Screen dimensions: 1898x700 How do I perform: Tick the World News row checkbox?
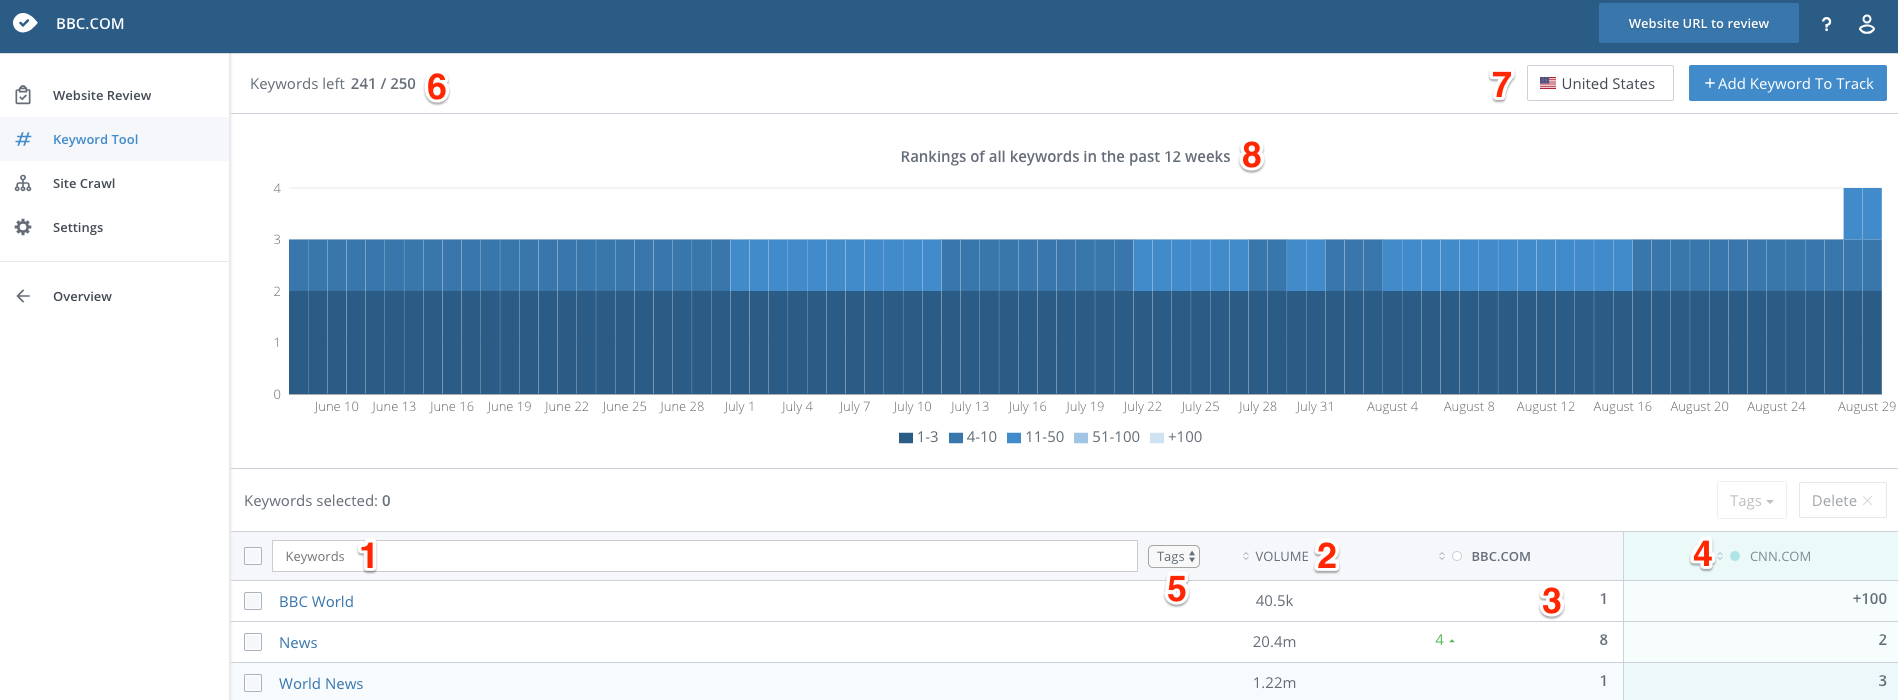pyautogui.click(x=253, y=683)
